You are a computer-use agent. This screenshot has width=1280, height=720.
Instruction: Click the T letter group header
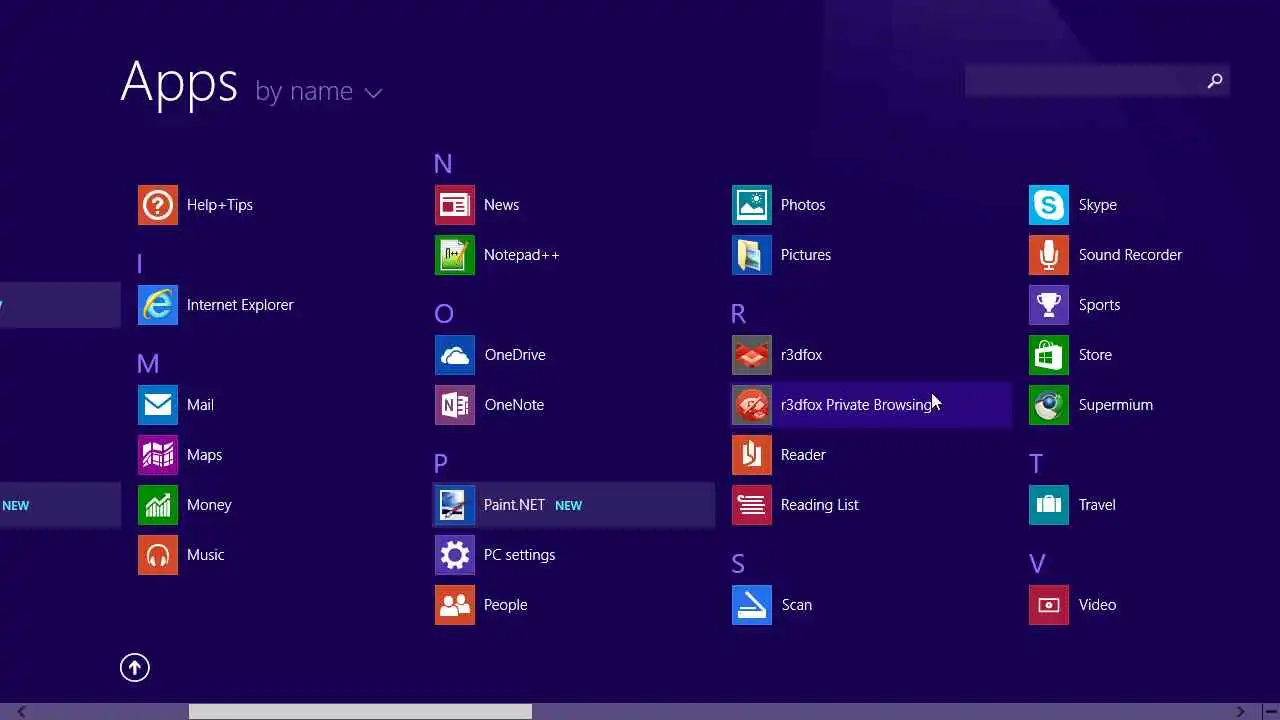1036,464
